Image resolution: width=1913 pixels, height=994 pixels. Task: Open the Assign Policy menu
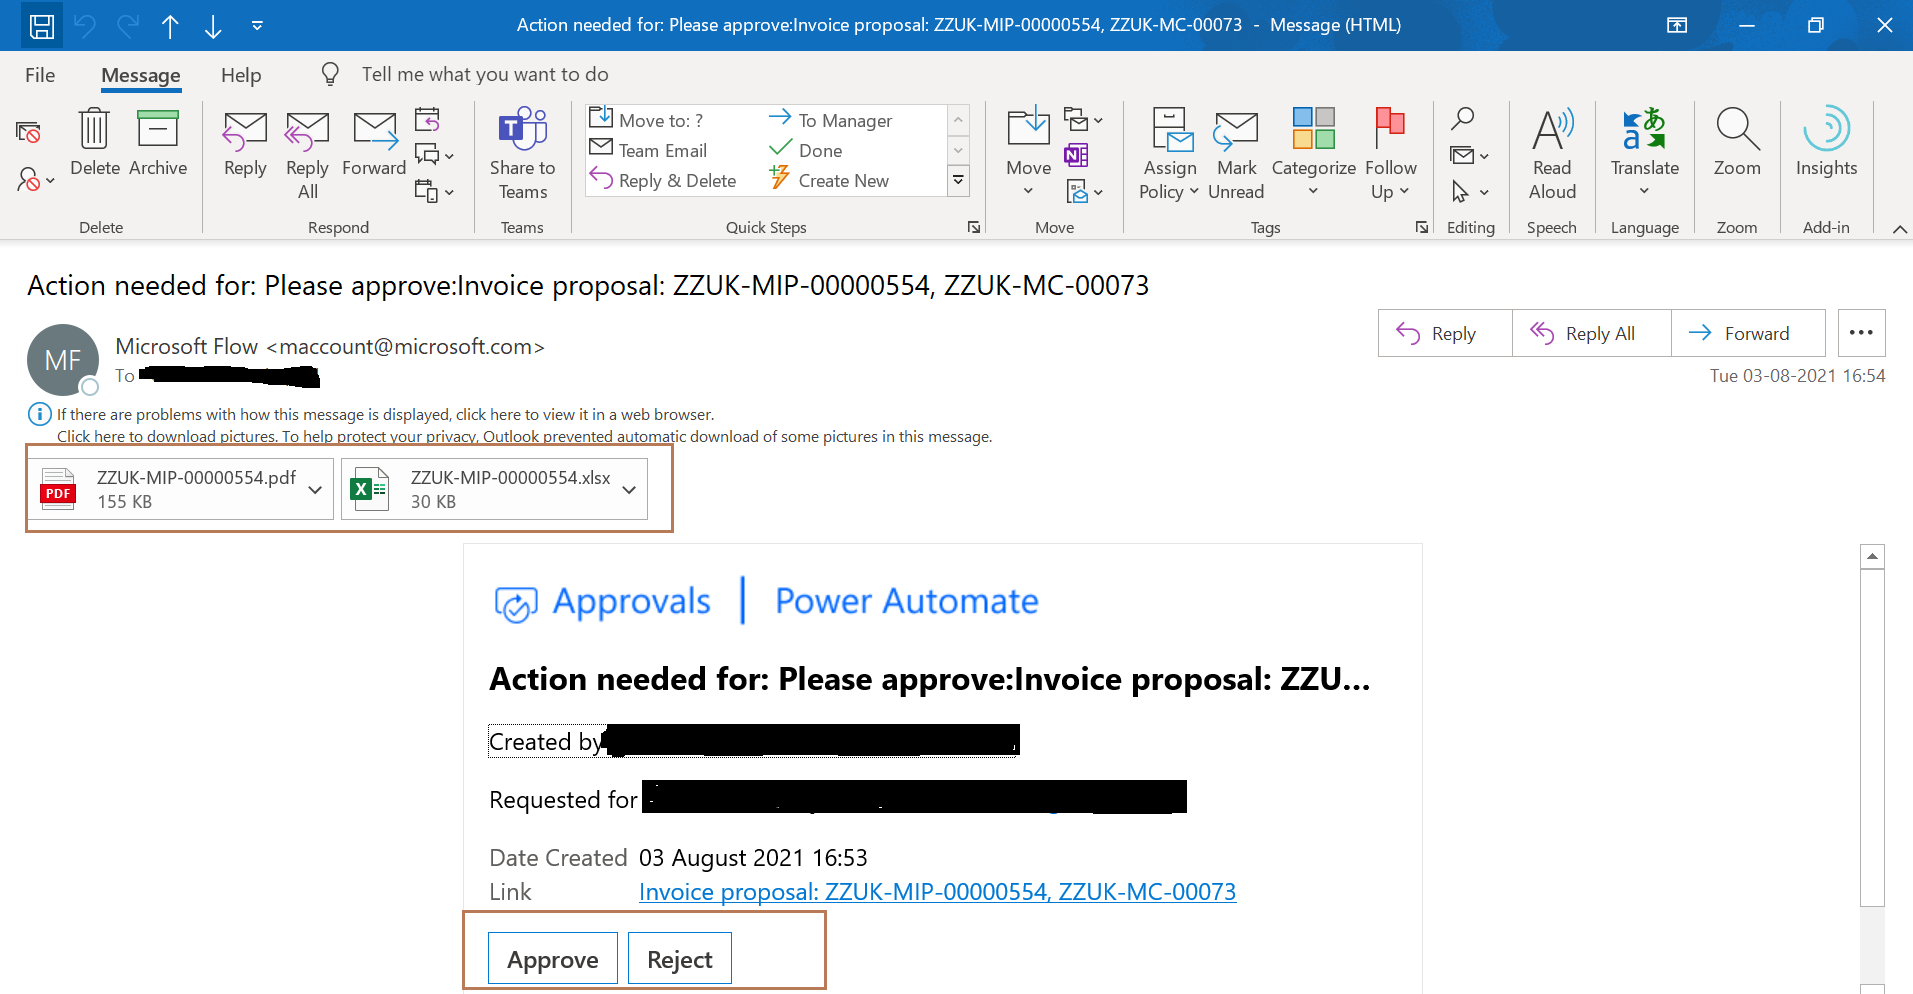(1169, 155)
